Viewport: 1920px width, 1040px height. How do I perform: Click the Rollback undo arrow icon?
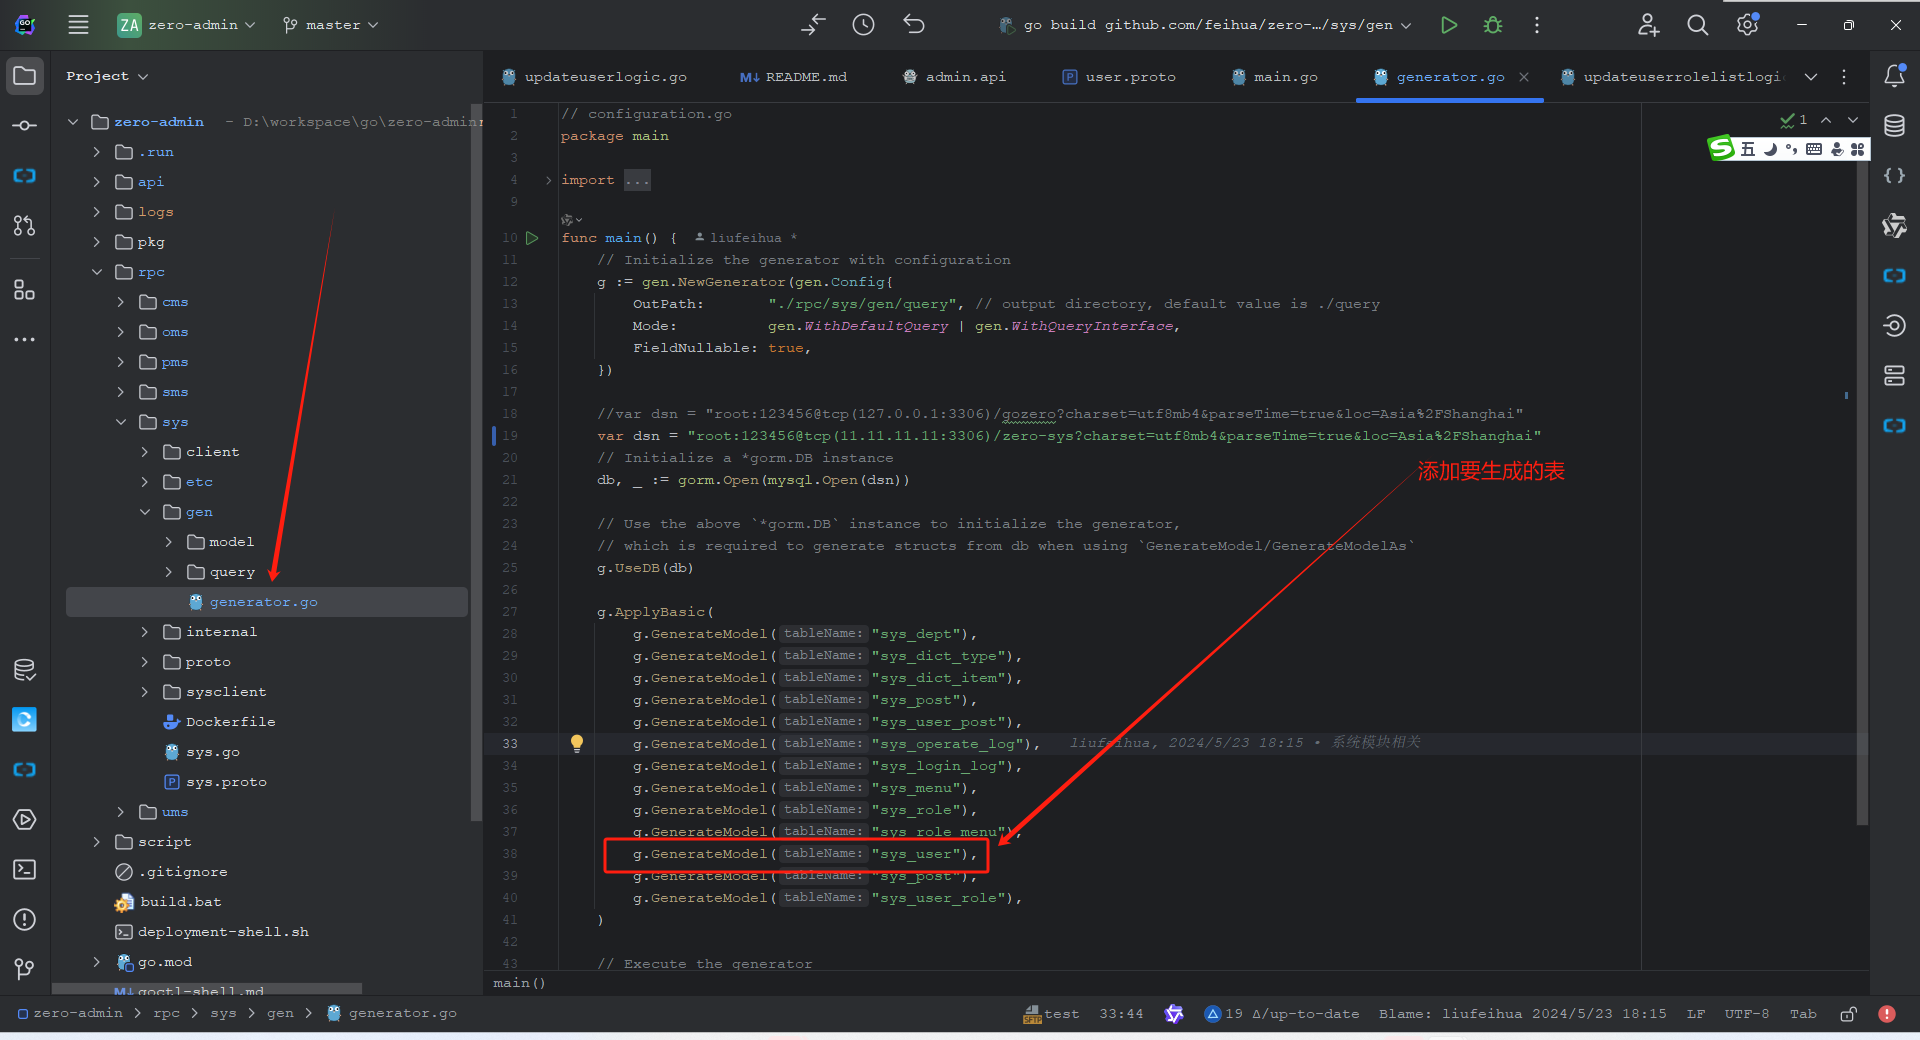914,25
